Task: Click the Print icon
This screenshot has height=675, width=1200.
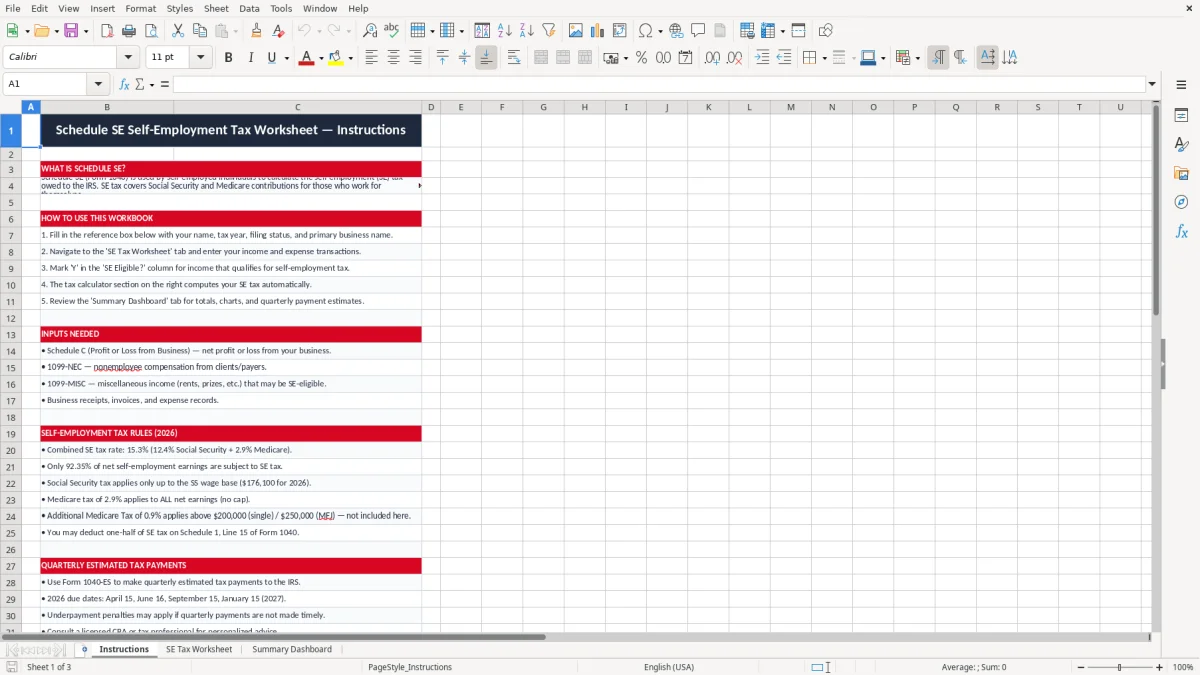Action: pos(128,31)
